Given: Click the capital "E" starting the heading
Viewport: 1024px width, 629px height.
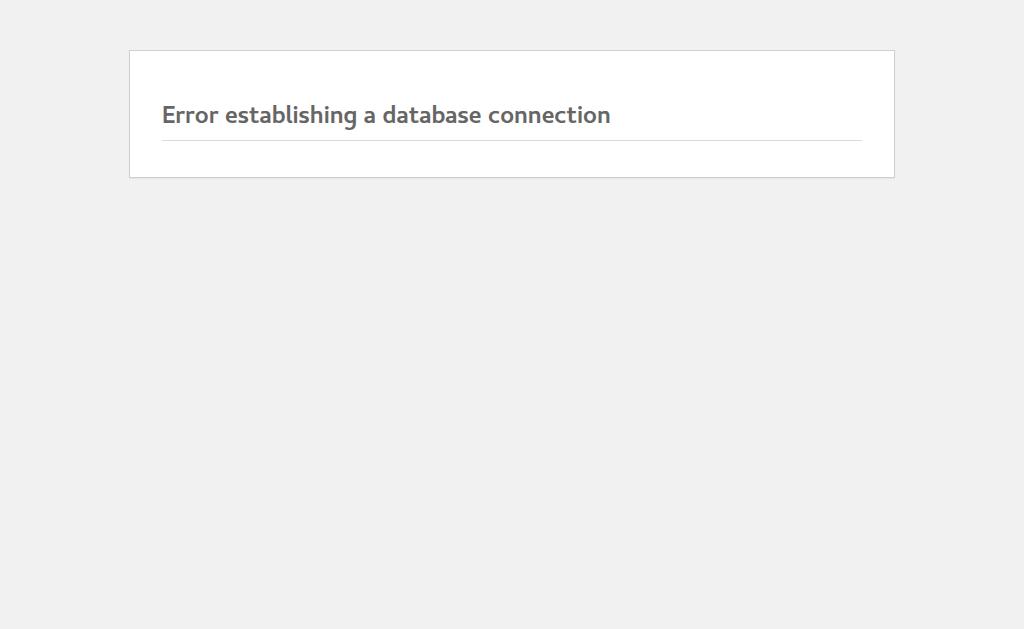Looking at the screenshot, I should point(169,115).
